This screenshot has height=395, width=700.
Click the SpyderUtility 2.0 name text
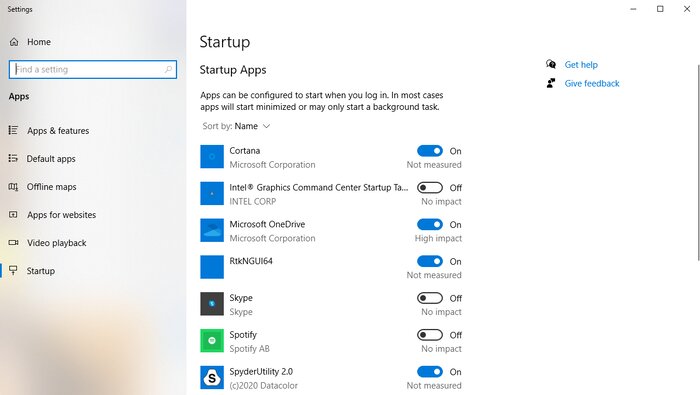pos(261,372)
